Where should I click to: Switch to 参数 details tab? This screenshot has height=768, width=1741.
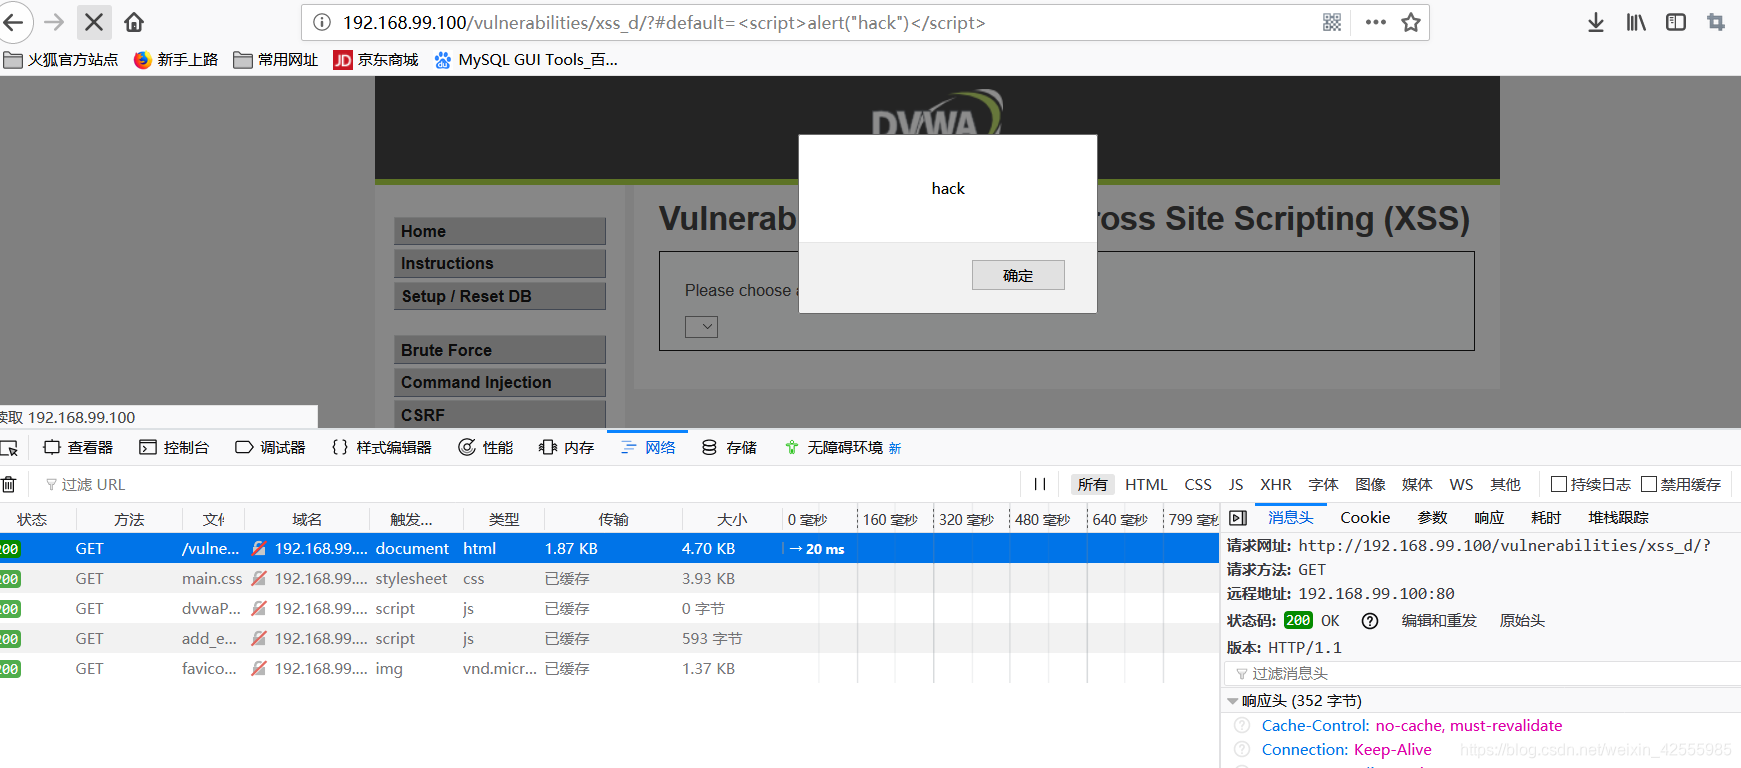[x=1432, y=517]
